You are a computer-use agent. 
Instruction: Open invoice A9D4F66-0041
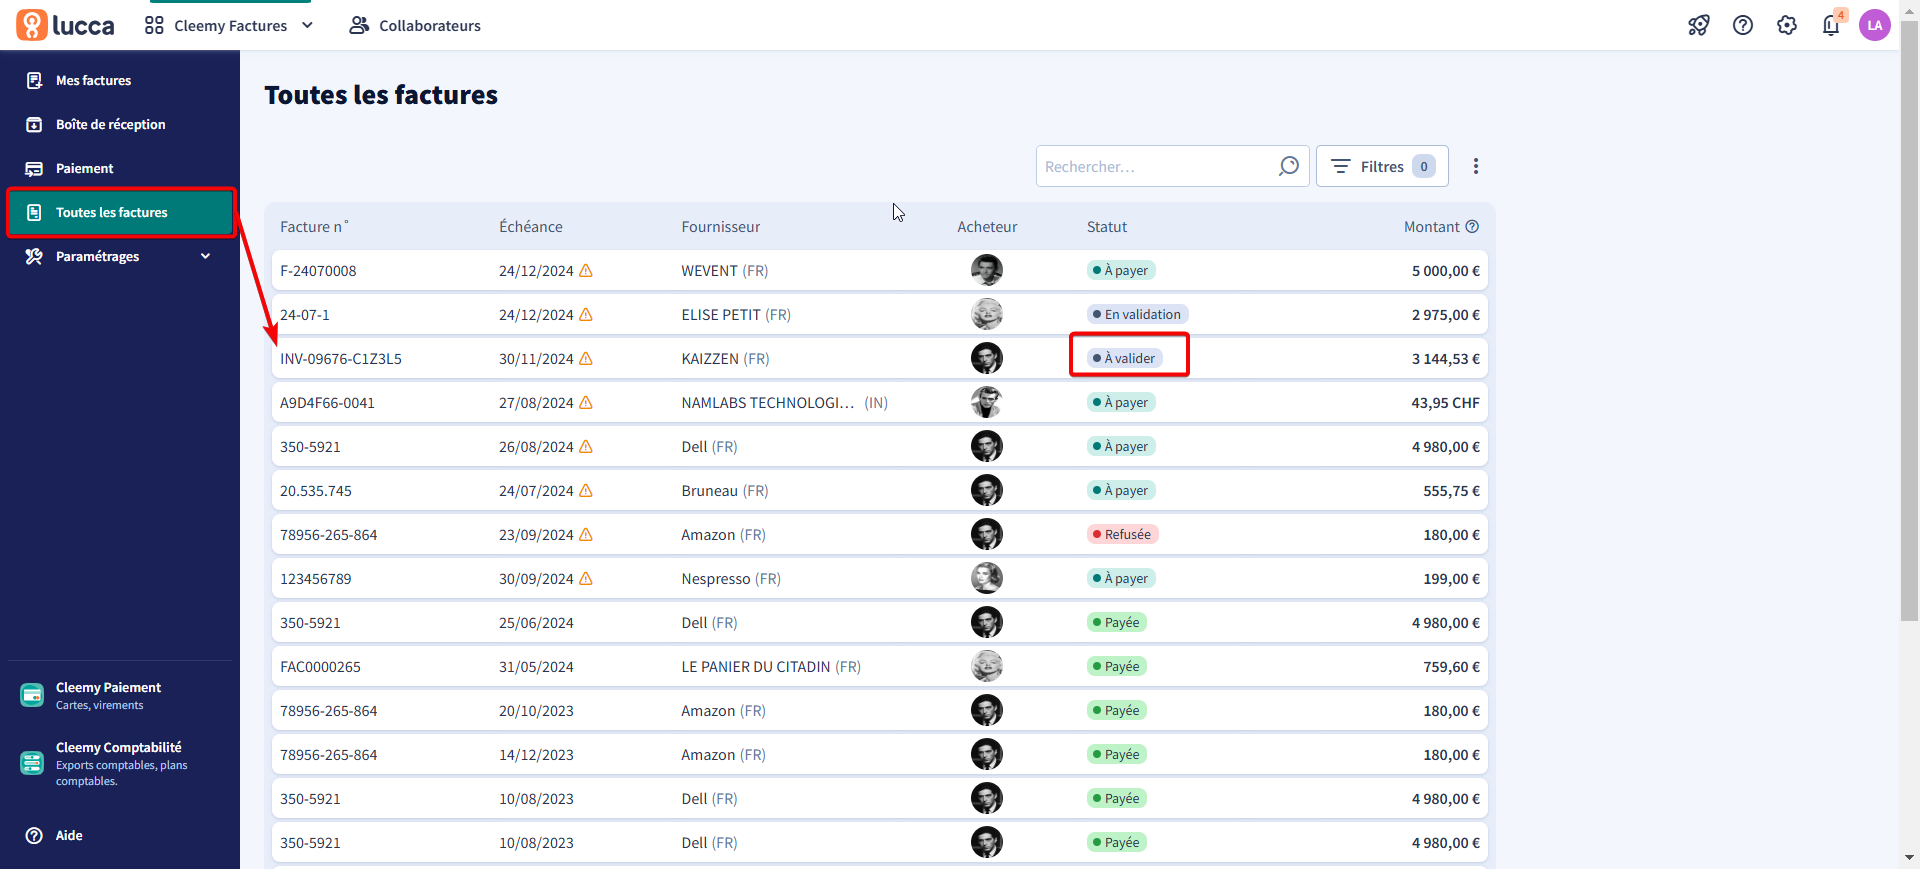click(327, 403)
